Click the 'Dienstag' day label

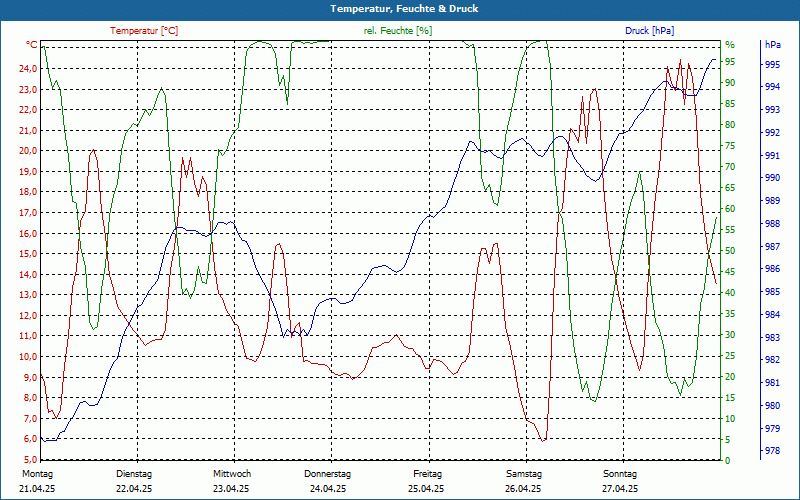(x=134, y=474)
